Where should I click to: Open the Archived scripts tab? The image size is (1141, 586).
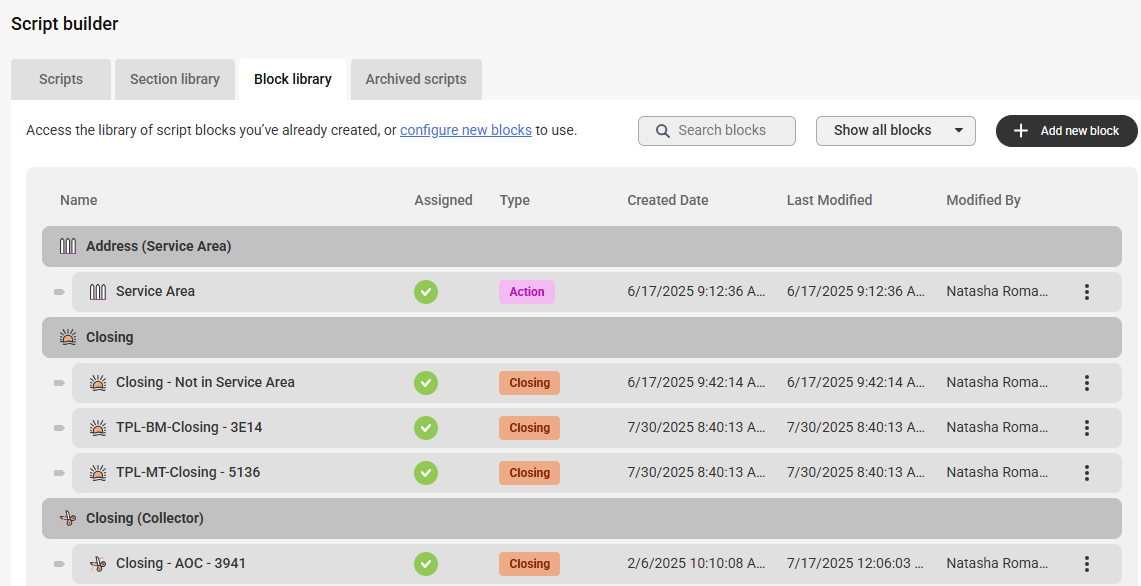point(416,79)
